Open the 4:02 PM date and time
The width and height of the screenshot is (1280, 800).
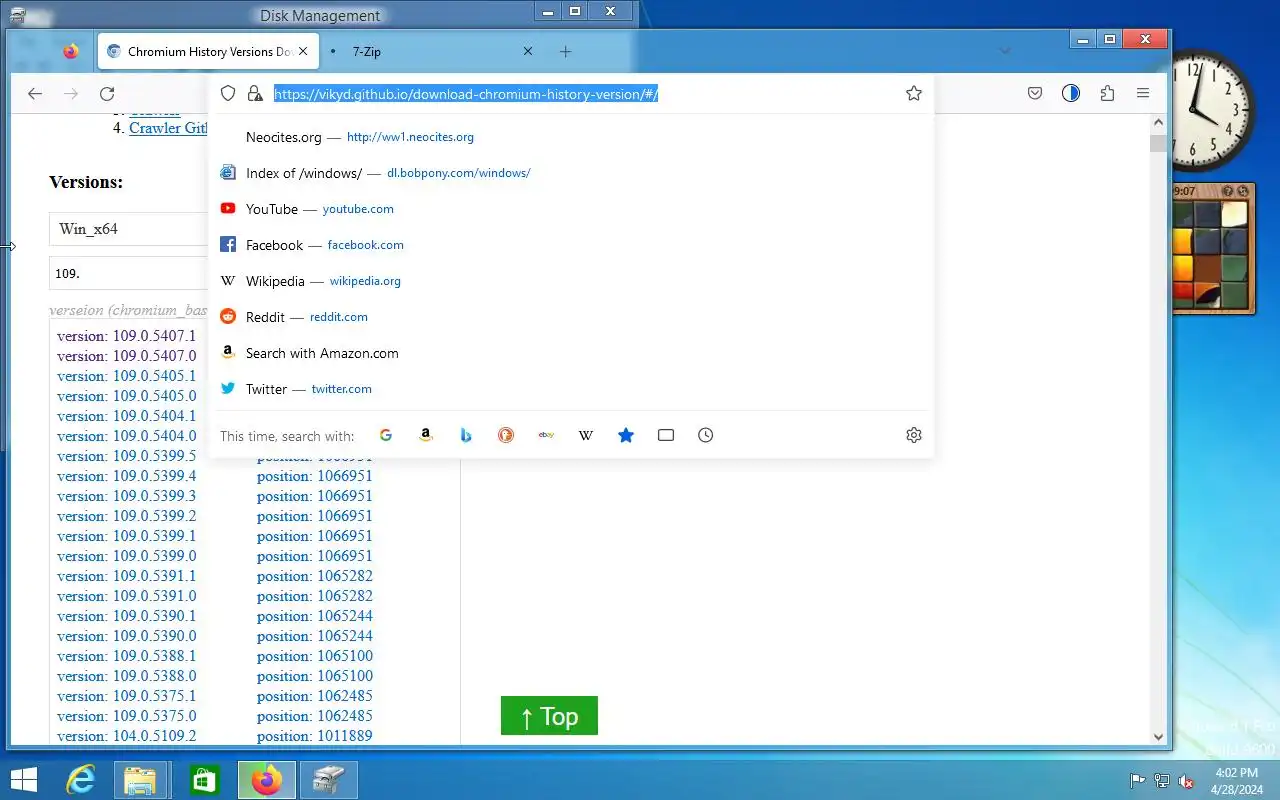[1237, 780]
